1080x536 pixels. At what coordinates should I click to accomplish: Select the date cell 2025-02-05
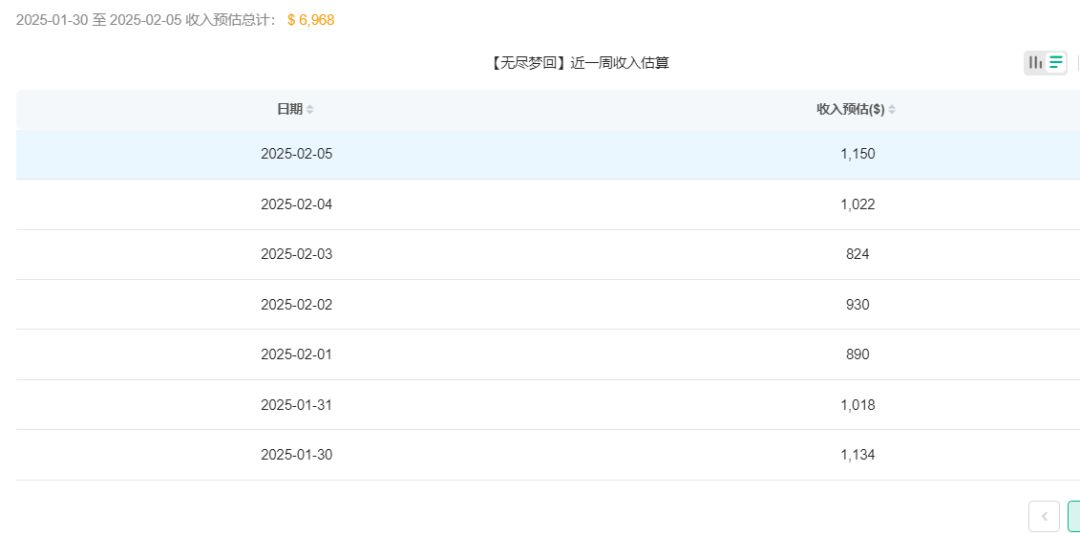coord(296,154)
